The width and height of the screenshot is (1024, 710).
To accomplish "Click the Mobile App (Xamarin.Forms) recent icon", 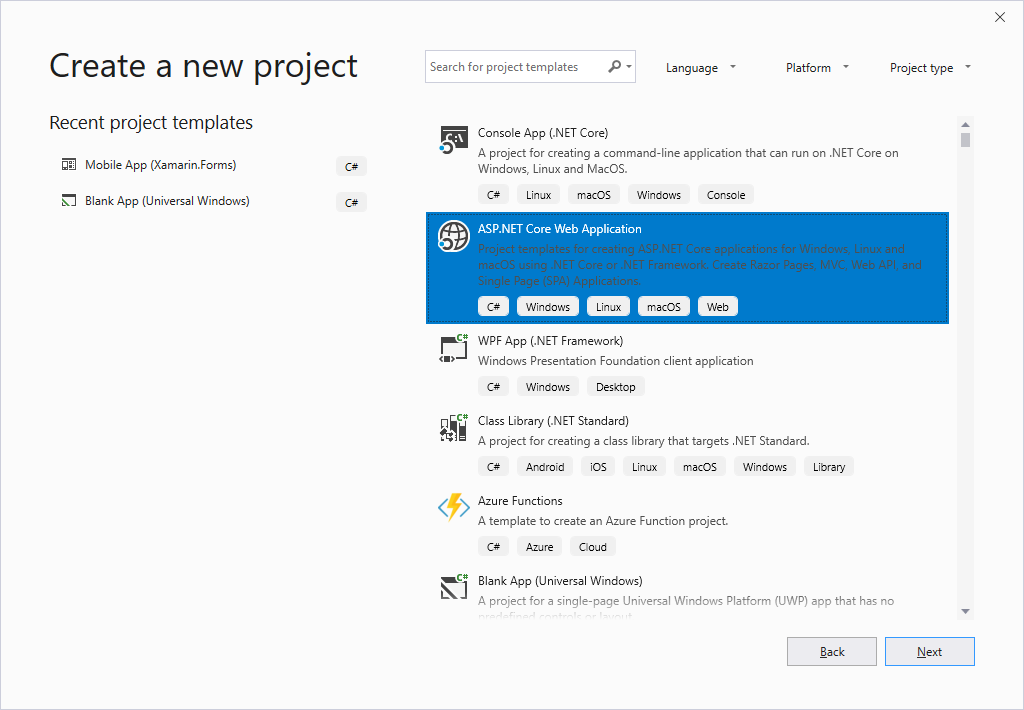I will click(x=69, y=165).
